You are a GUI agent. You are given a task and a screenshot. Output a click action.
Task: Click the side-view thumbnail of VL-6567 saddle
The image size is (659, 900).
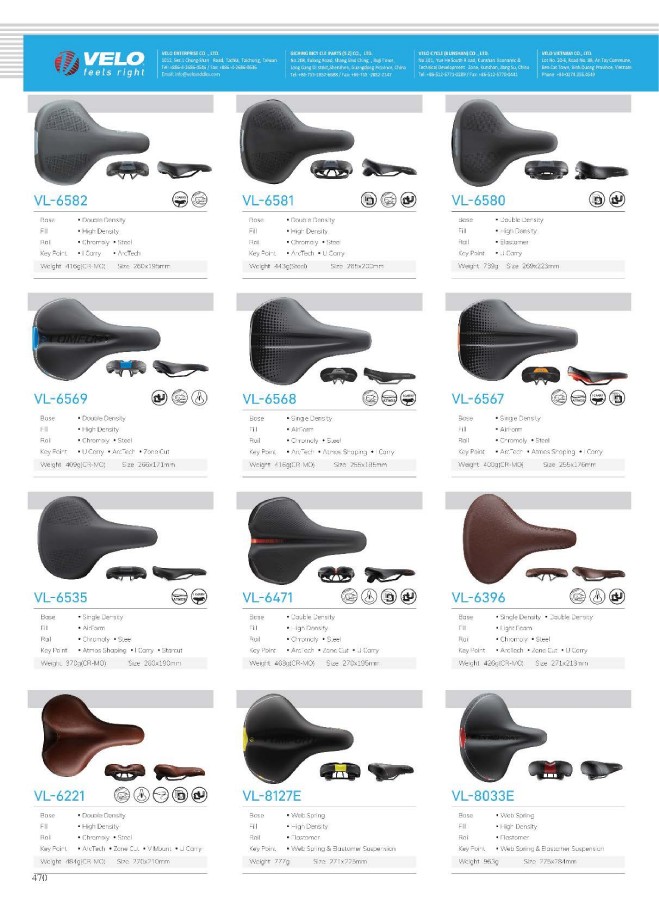pyautogui.click(x=598, y=375)
